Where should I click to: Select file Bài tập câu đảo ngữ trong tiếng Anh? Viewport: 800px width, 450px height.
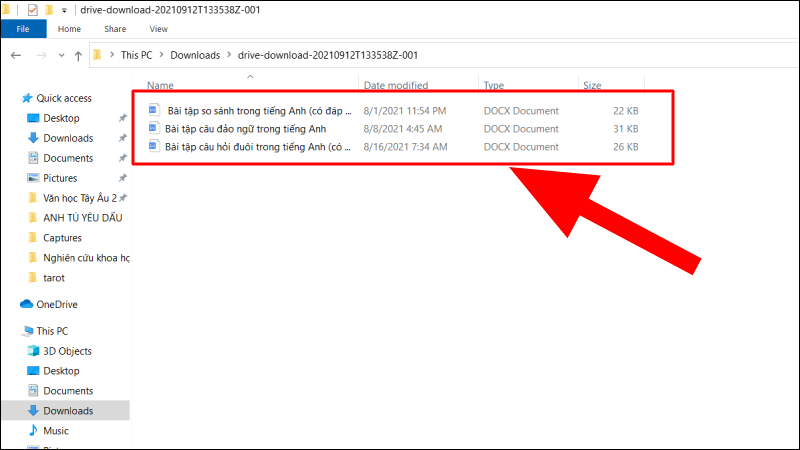tap(245, 129)
